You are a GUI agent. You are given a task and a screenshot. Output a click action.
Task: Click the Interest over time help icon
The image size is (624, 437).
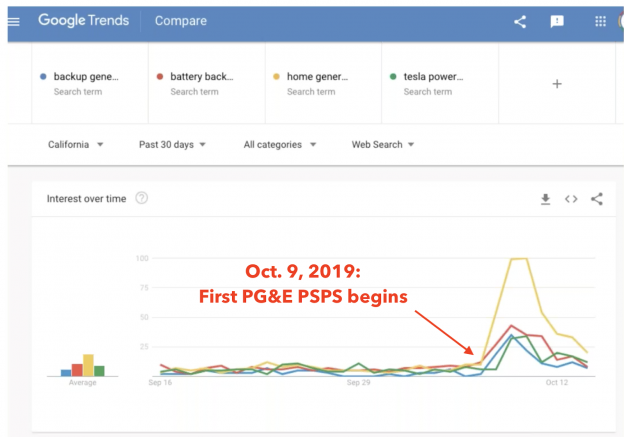coord(142,198)
